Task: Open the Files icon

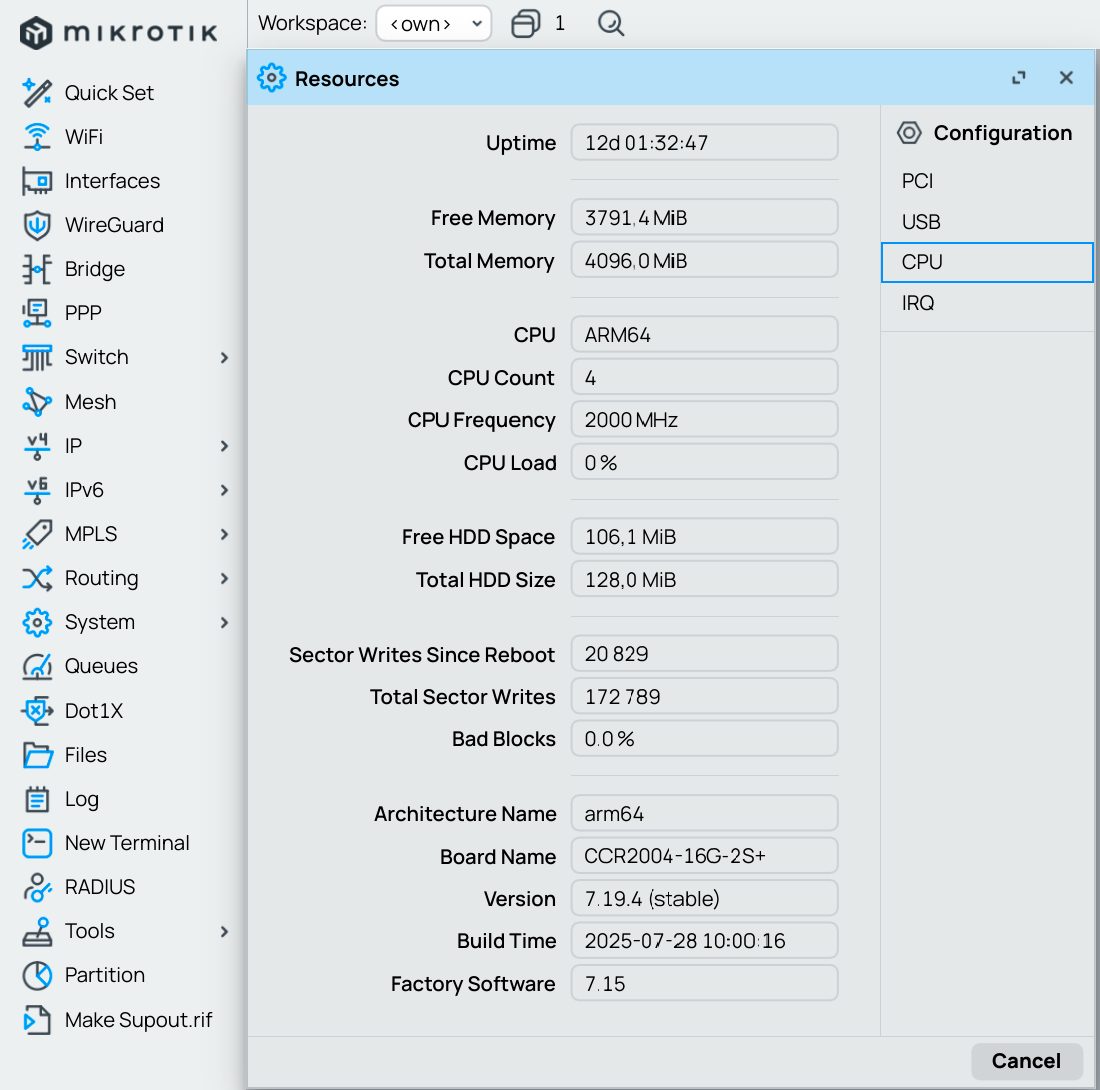Action: [x=35, y=754]
